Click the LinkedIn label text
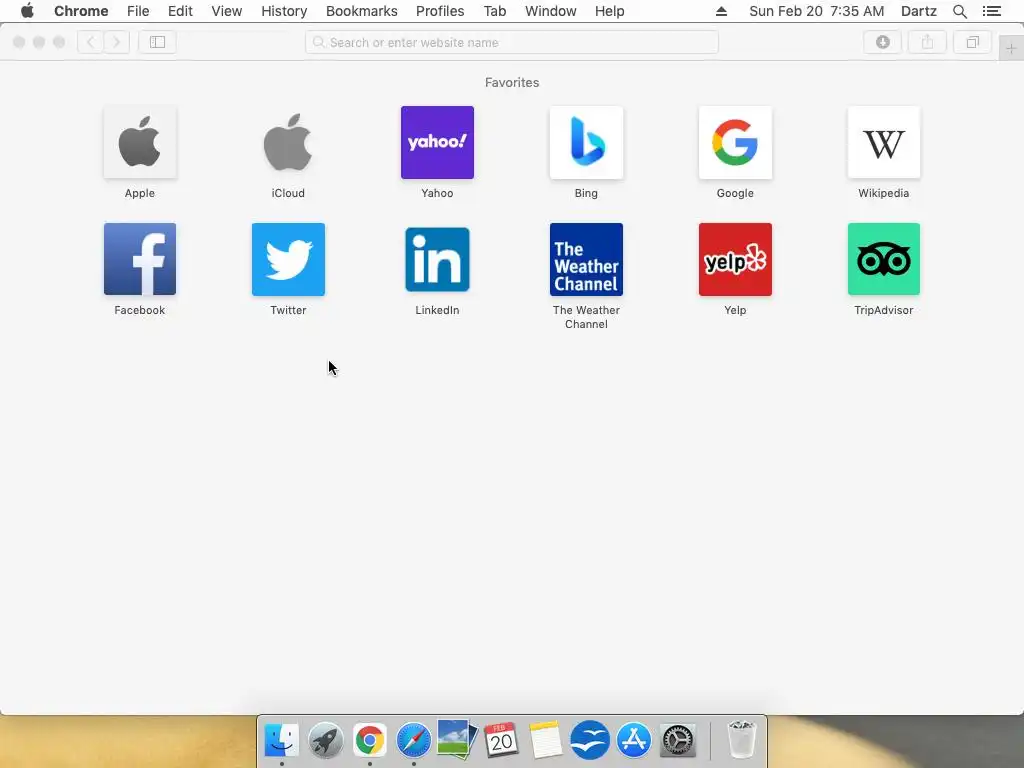Viewport: 1024px width, 768px height. click(437, 310)
